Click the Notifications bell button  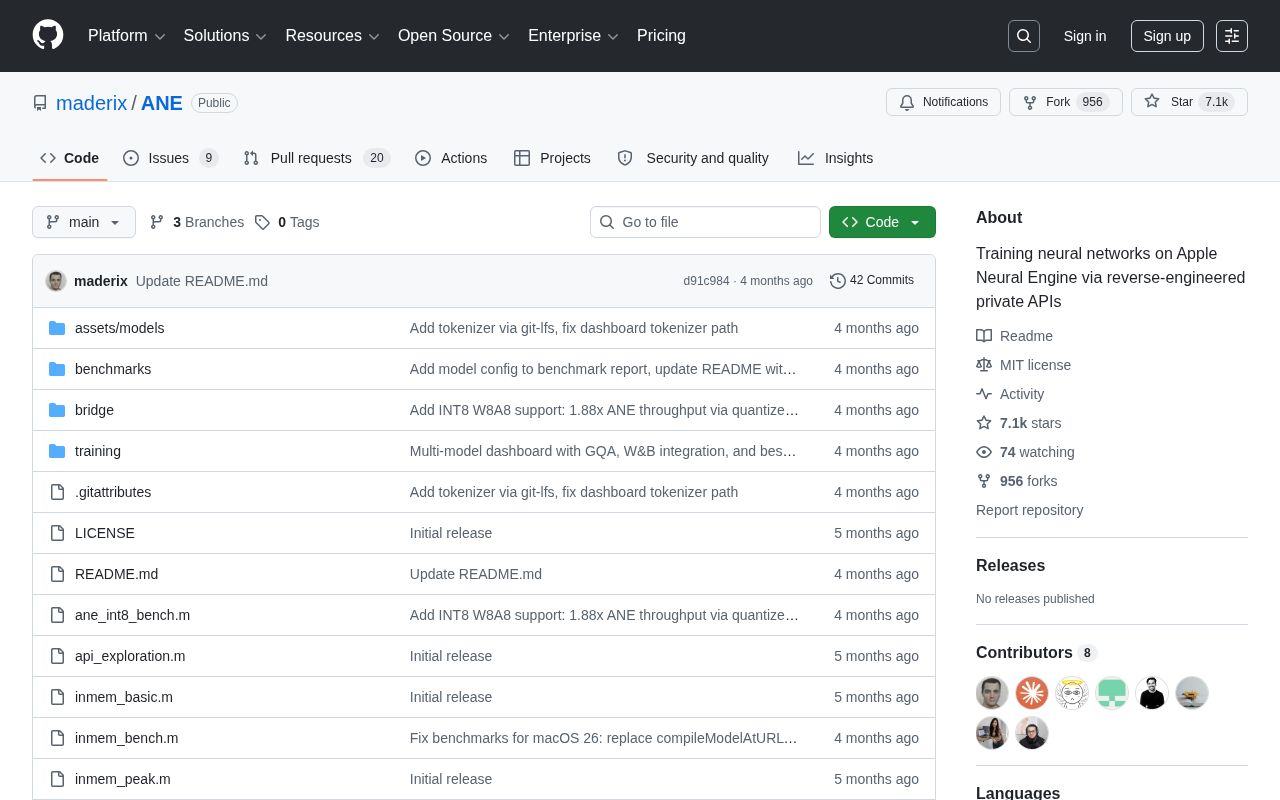(943, 102)
